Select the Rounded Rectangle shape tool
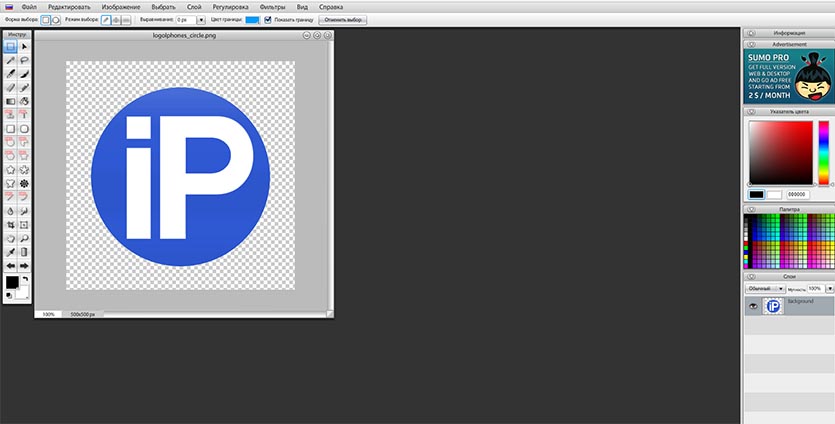Screen dimensions: 835x424 (24, 129)
